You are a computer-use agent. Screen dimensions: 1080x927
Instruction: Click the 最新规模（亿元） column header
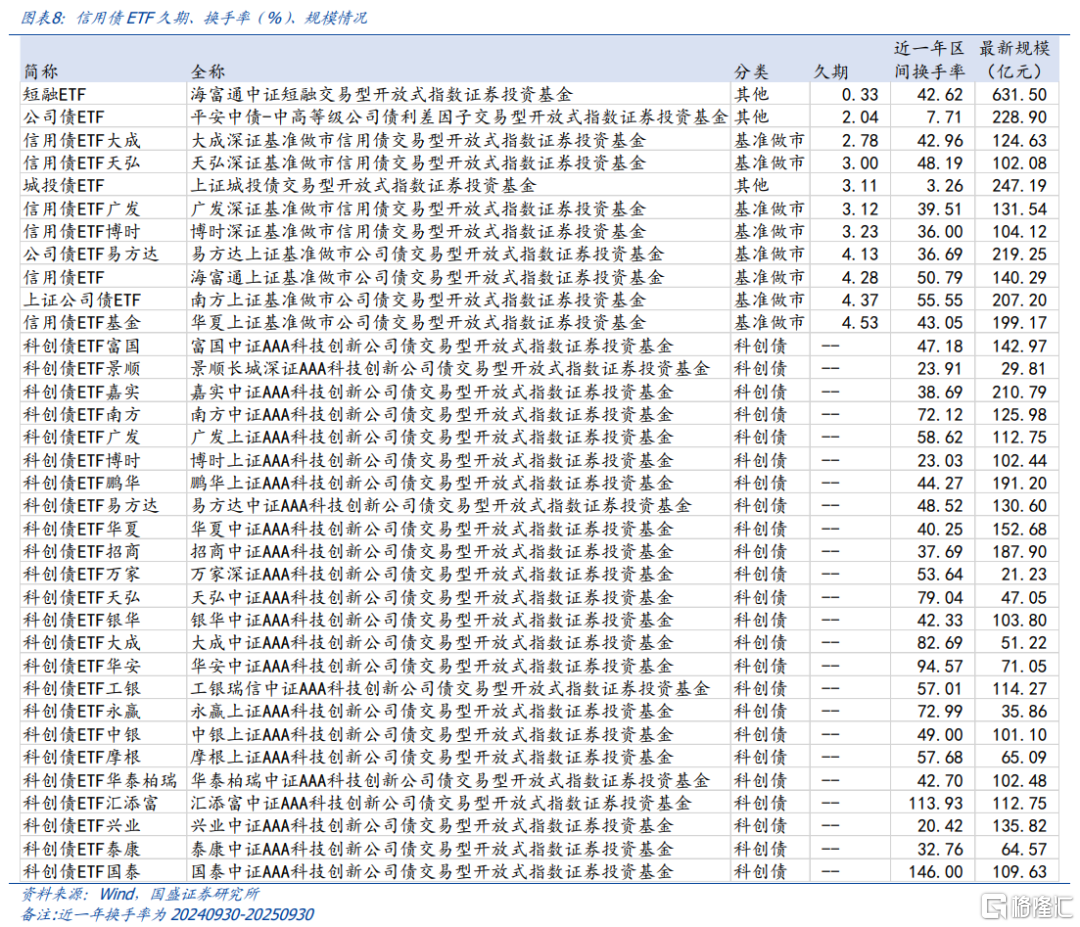[x=1014, y=60]
